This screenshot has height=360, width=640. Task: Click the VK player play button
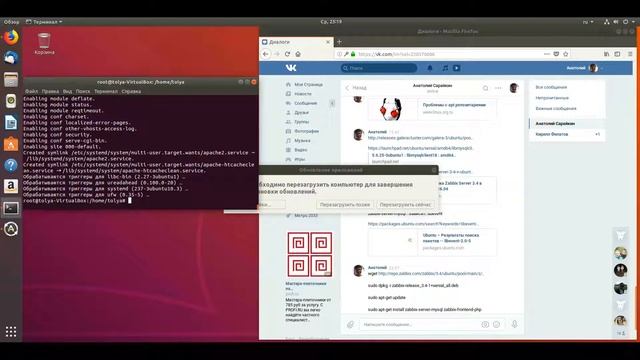coord(456,68)
